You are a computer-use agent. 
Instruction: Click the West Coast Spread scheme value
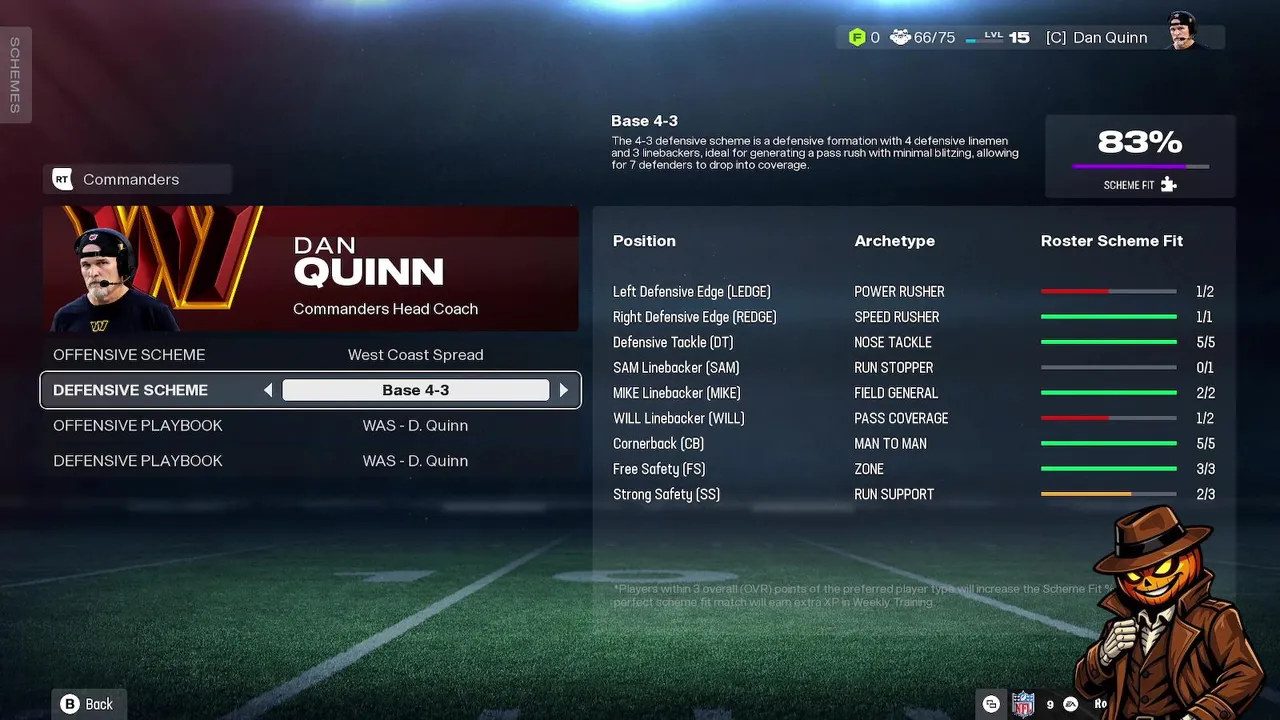point(416,355)
